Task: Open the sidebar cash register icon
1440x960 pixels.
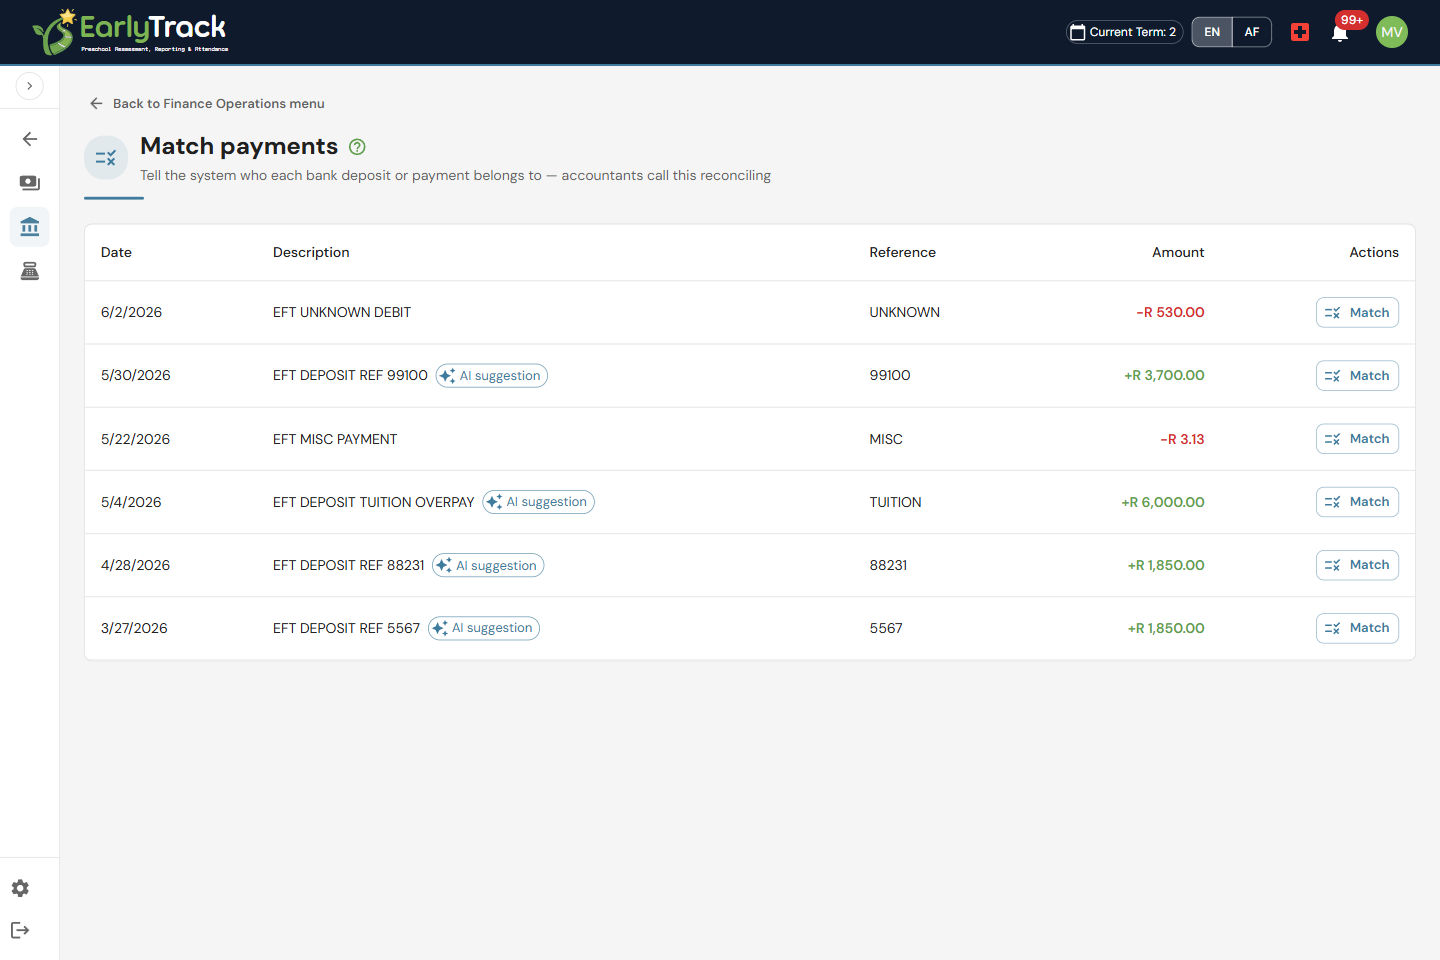Action: click(x=30, y=271)
